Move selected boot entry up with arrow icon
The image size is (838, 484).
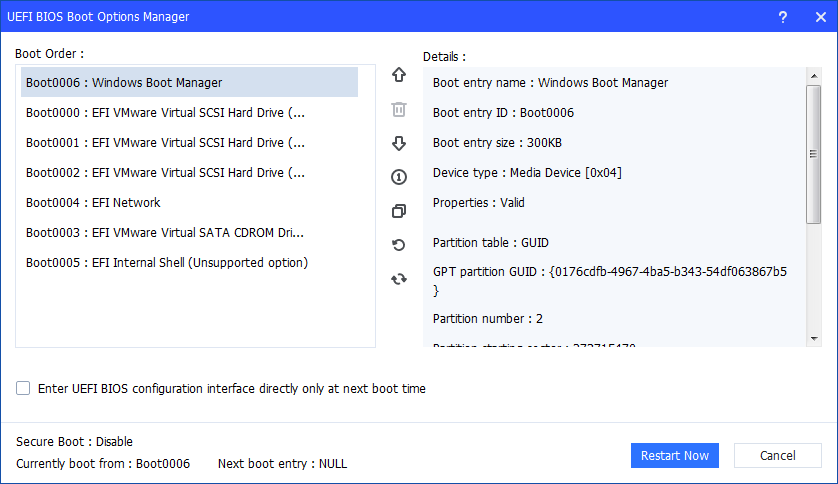[399, 75]
